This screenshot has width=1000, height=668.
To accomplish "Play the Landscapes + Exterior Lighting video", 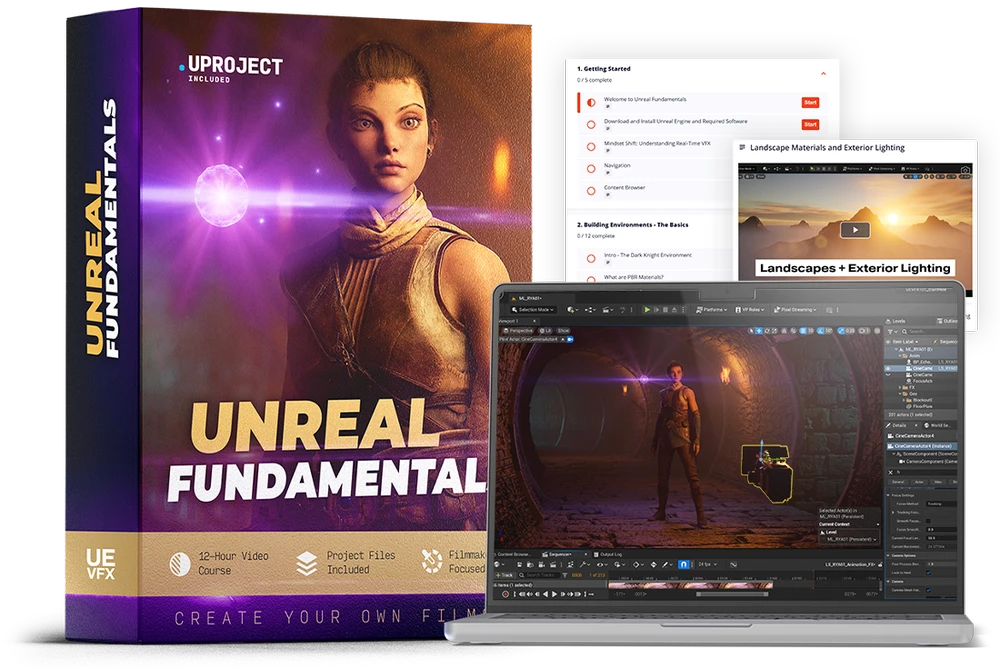I will [x=855, y=230].
